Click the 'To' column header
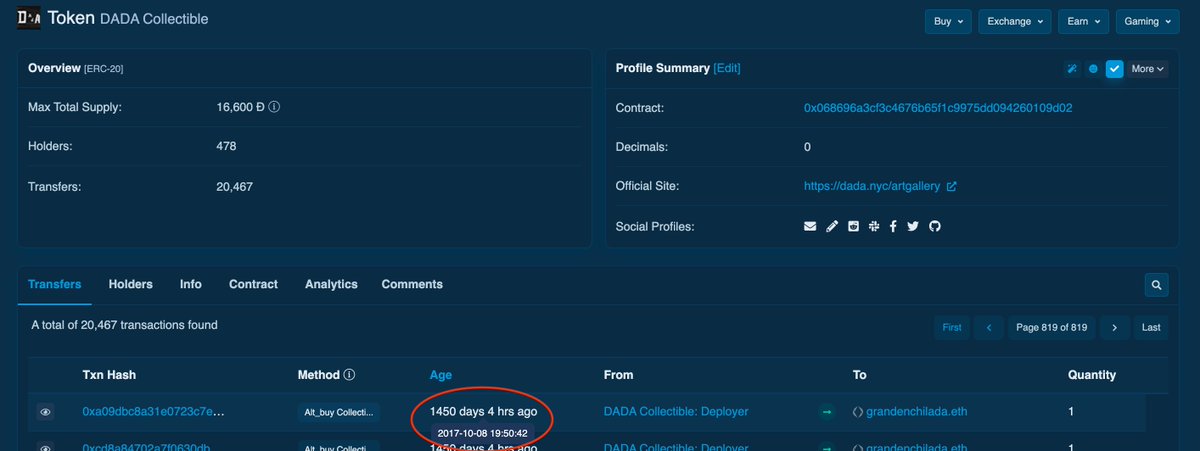The width and height of the screenshot is (1200, 451). (860, 375)
